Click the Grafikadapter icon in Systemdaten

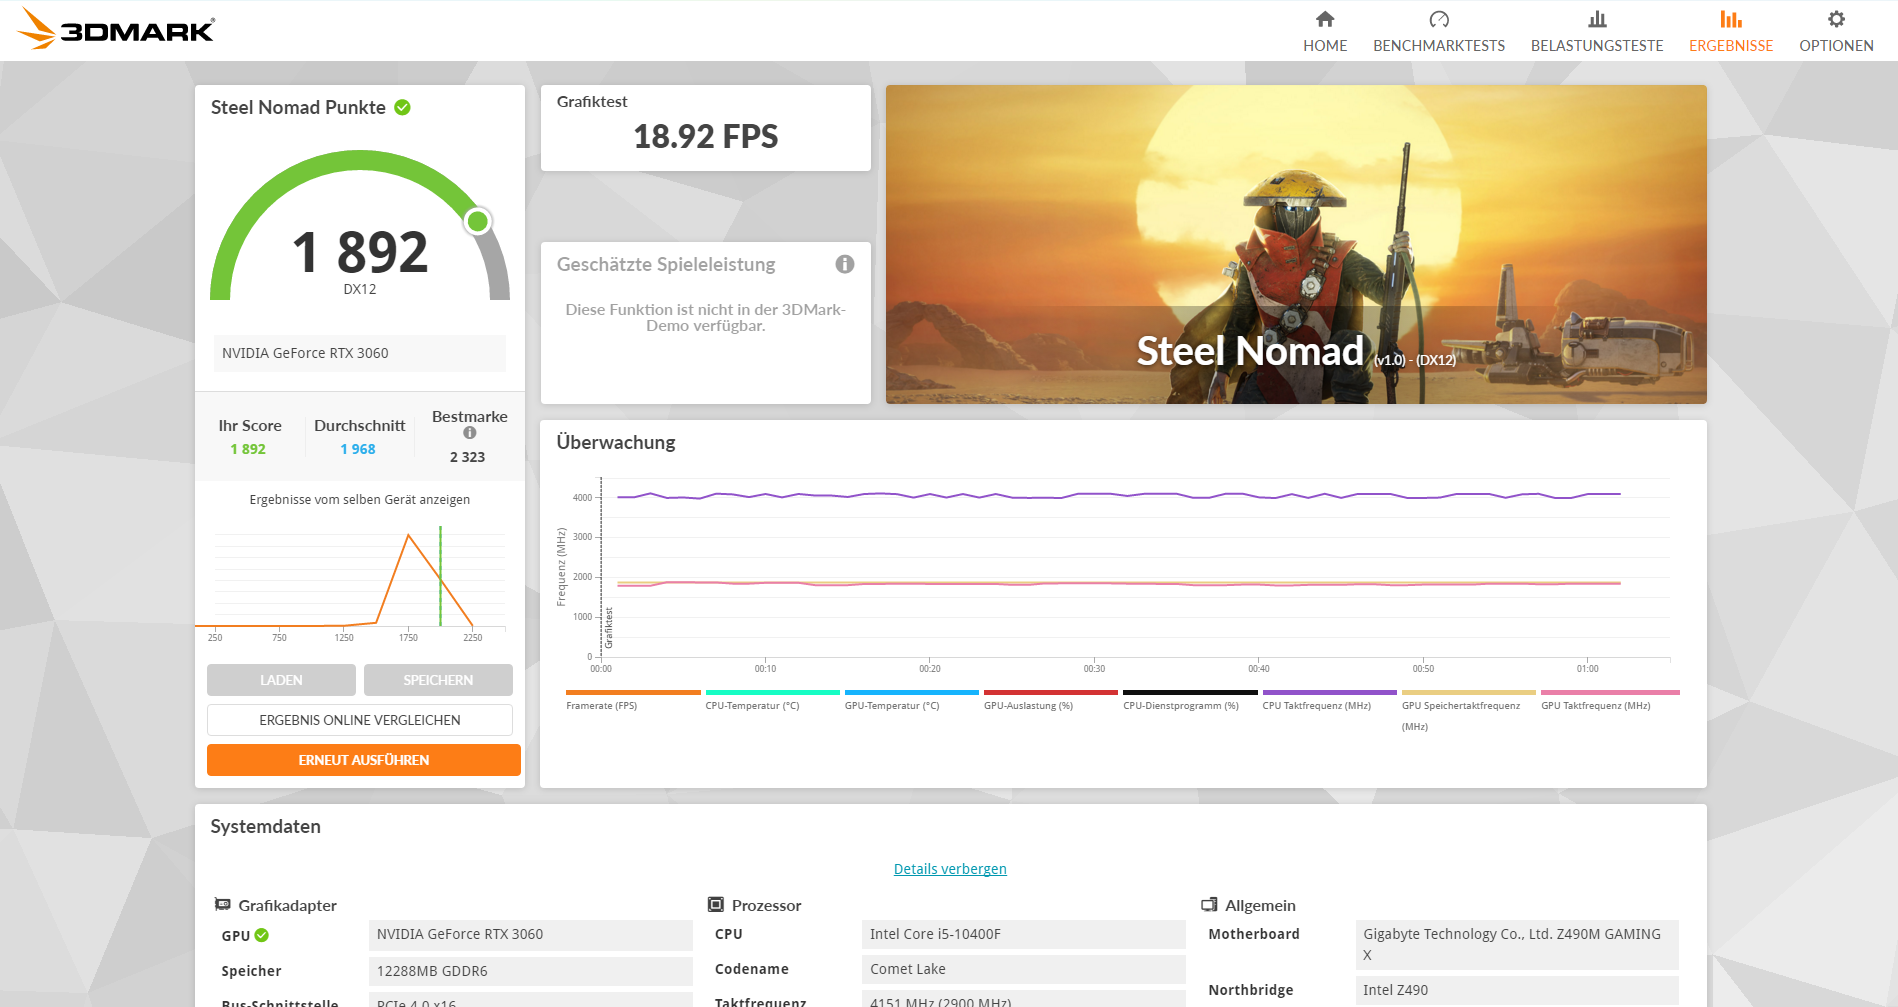click(x=222, y=904)
